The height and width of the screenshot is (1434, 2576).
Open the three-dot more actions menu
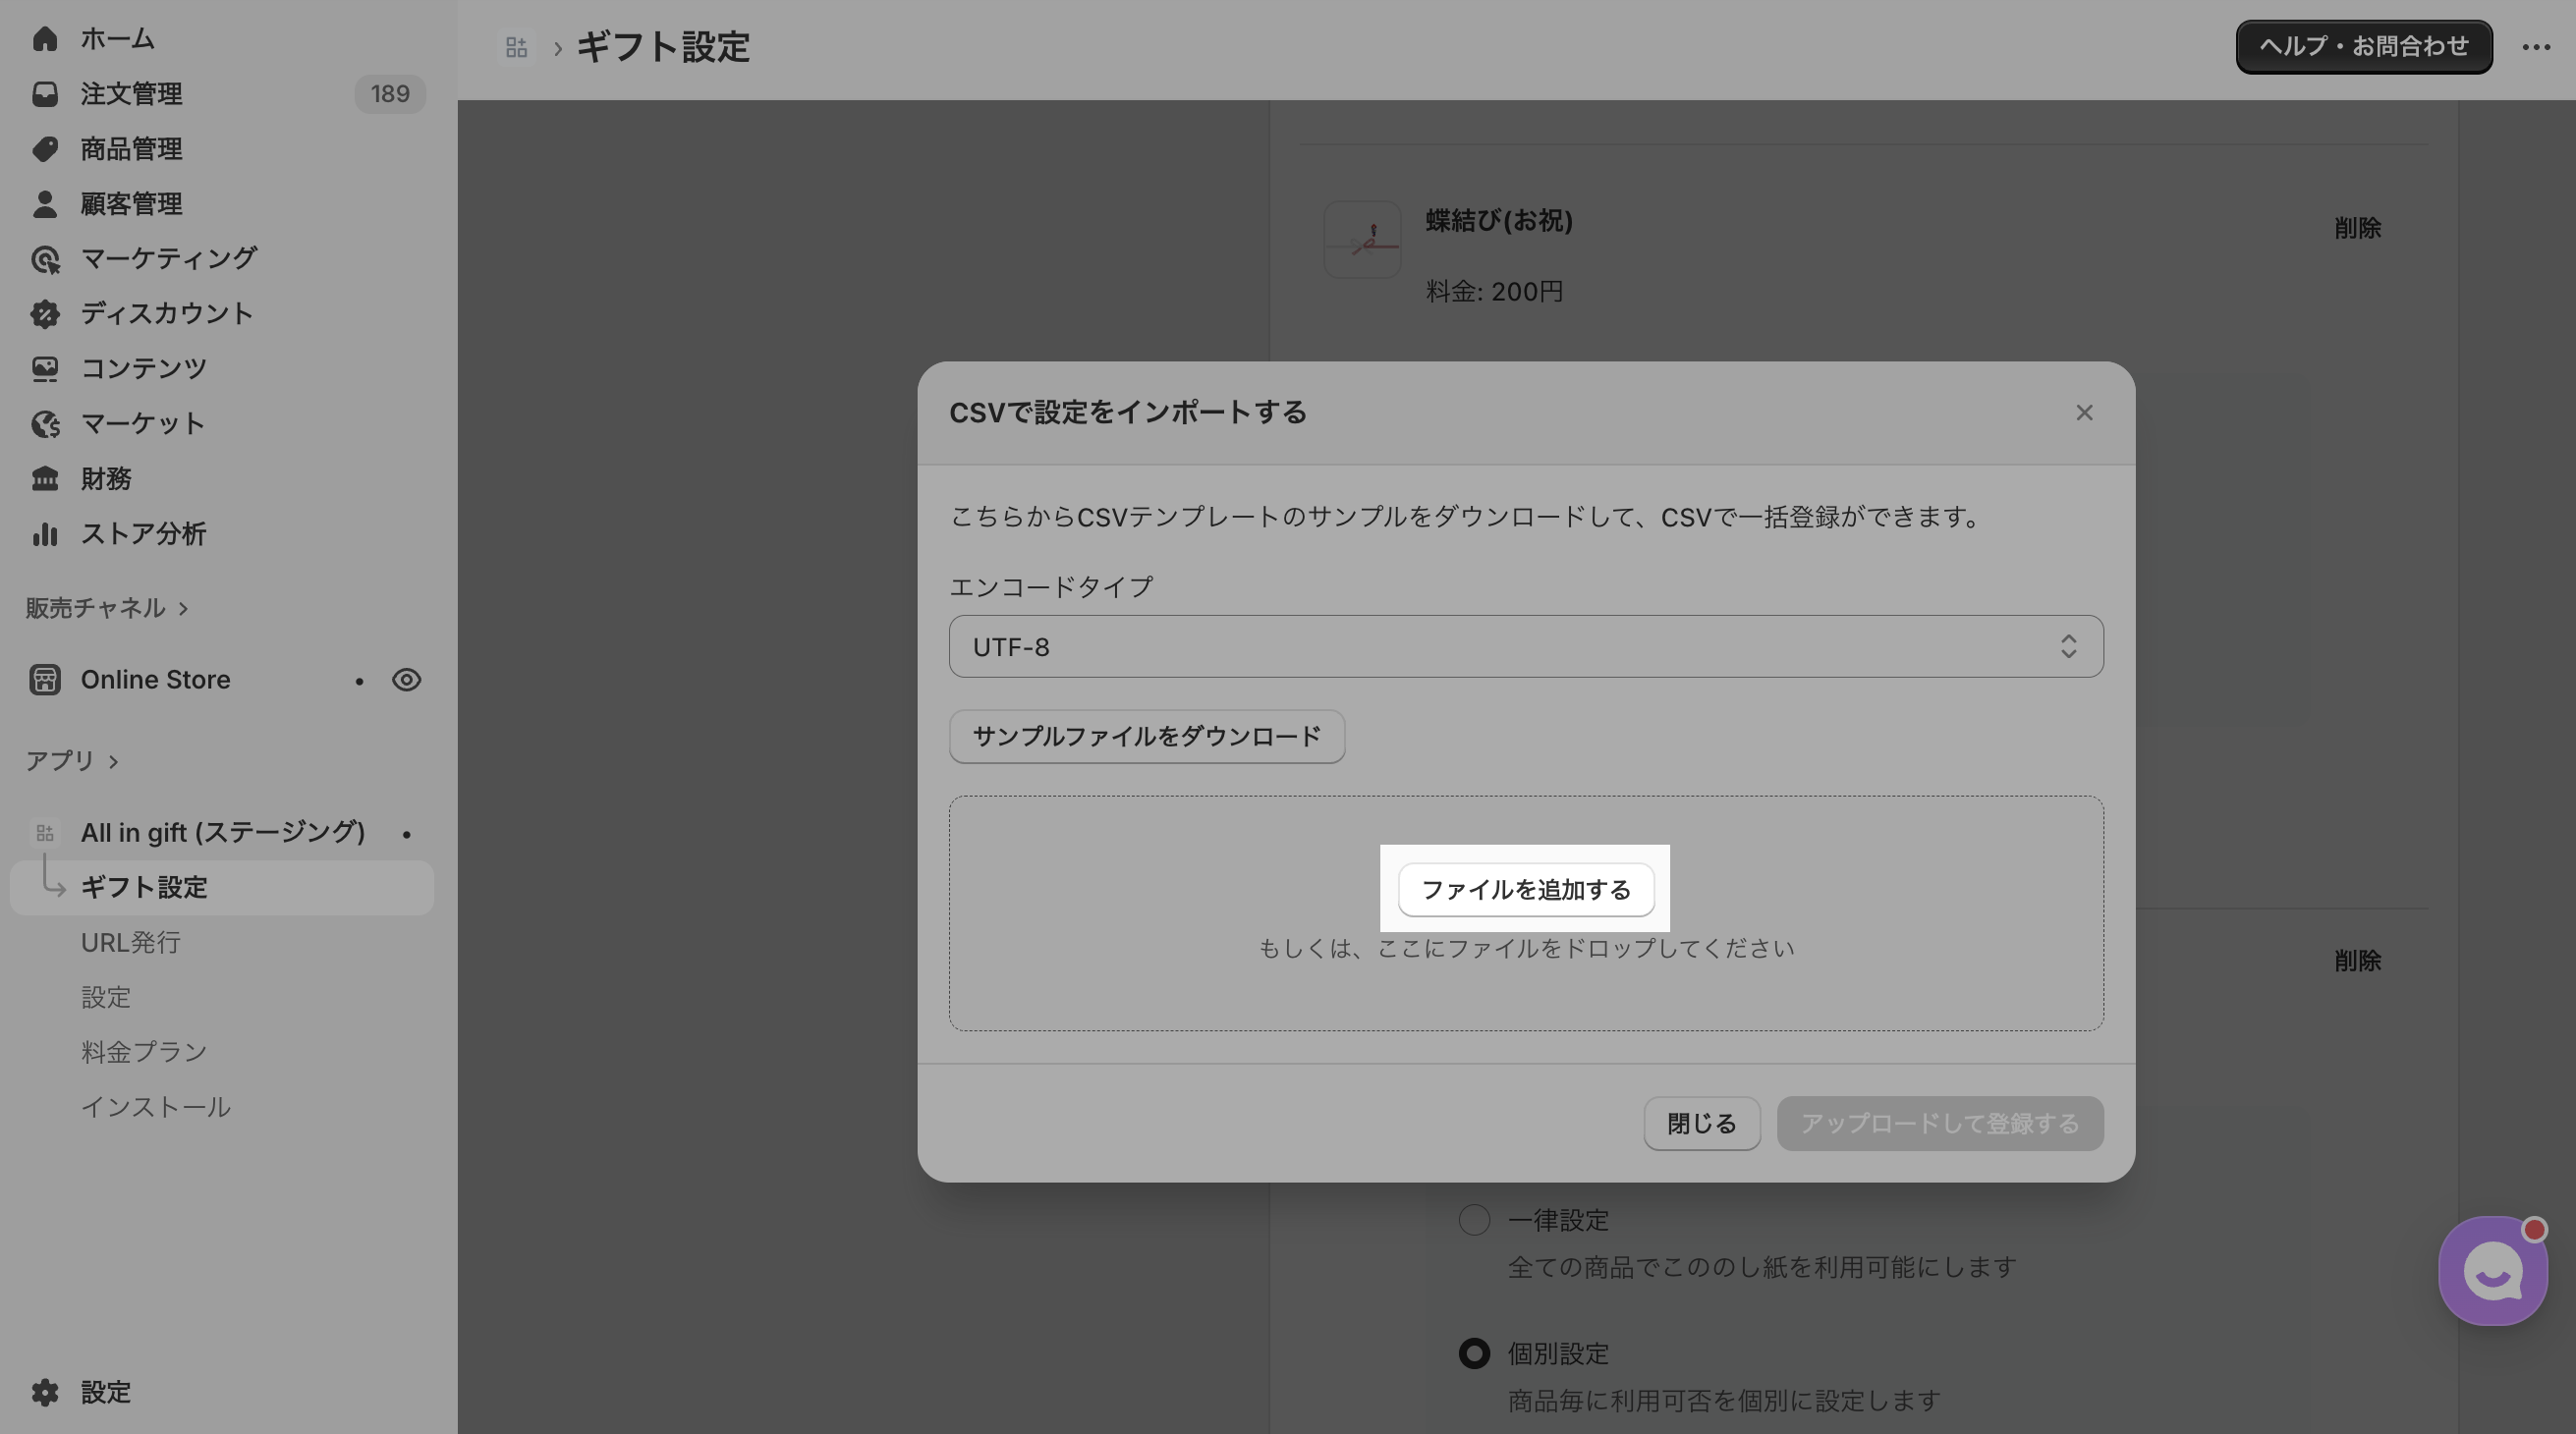pyautogui.click(x=2535, y=47)
